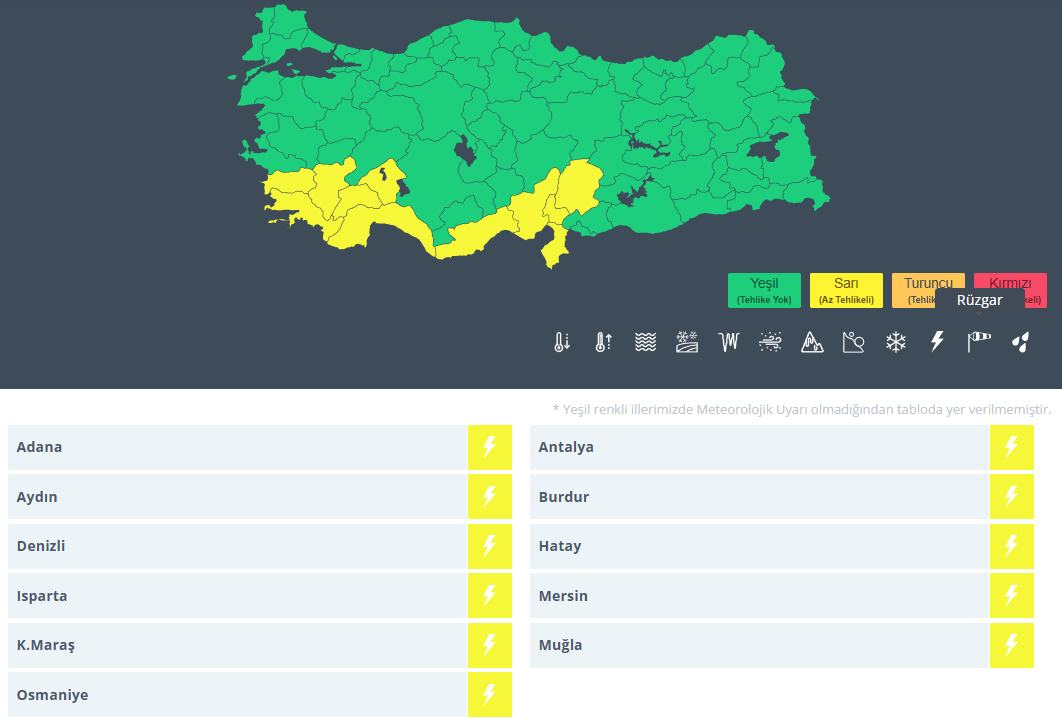Select the cold temperature thermometer icon

[562, 342]
